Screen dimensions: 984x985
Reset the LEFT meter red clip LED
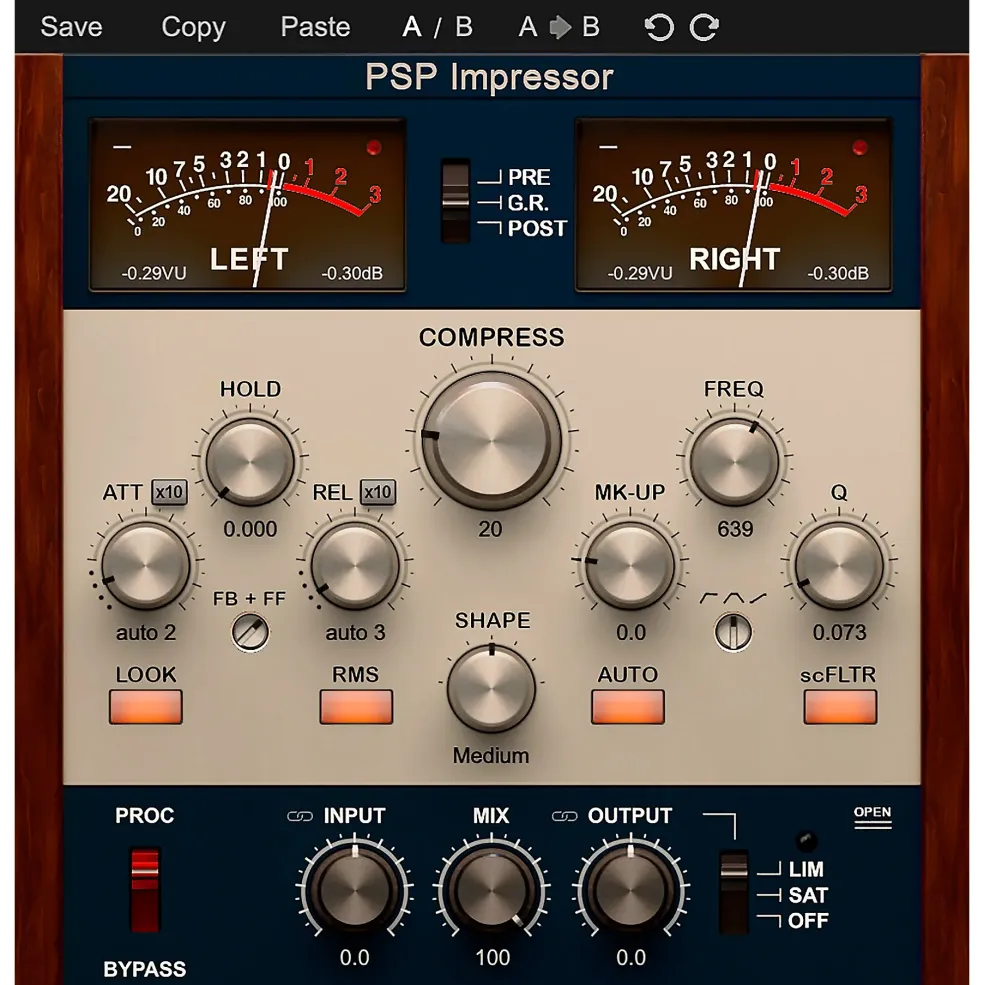pos(374,148)
